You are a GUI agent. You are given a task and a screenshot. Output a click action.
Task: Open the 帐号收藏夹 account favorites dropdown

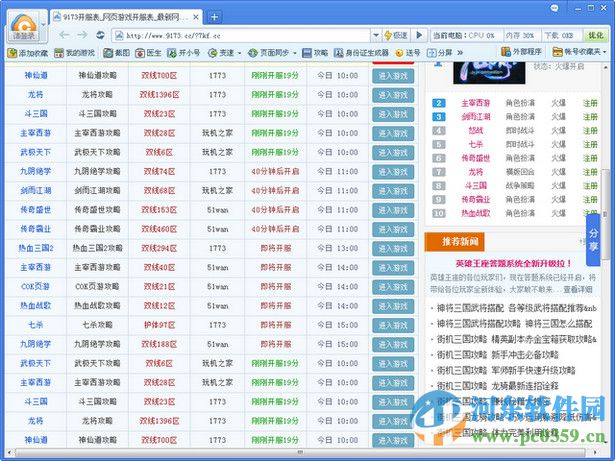click(579, 52)
